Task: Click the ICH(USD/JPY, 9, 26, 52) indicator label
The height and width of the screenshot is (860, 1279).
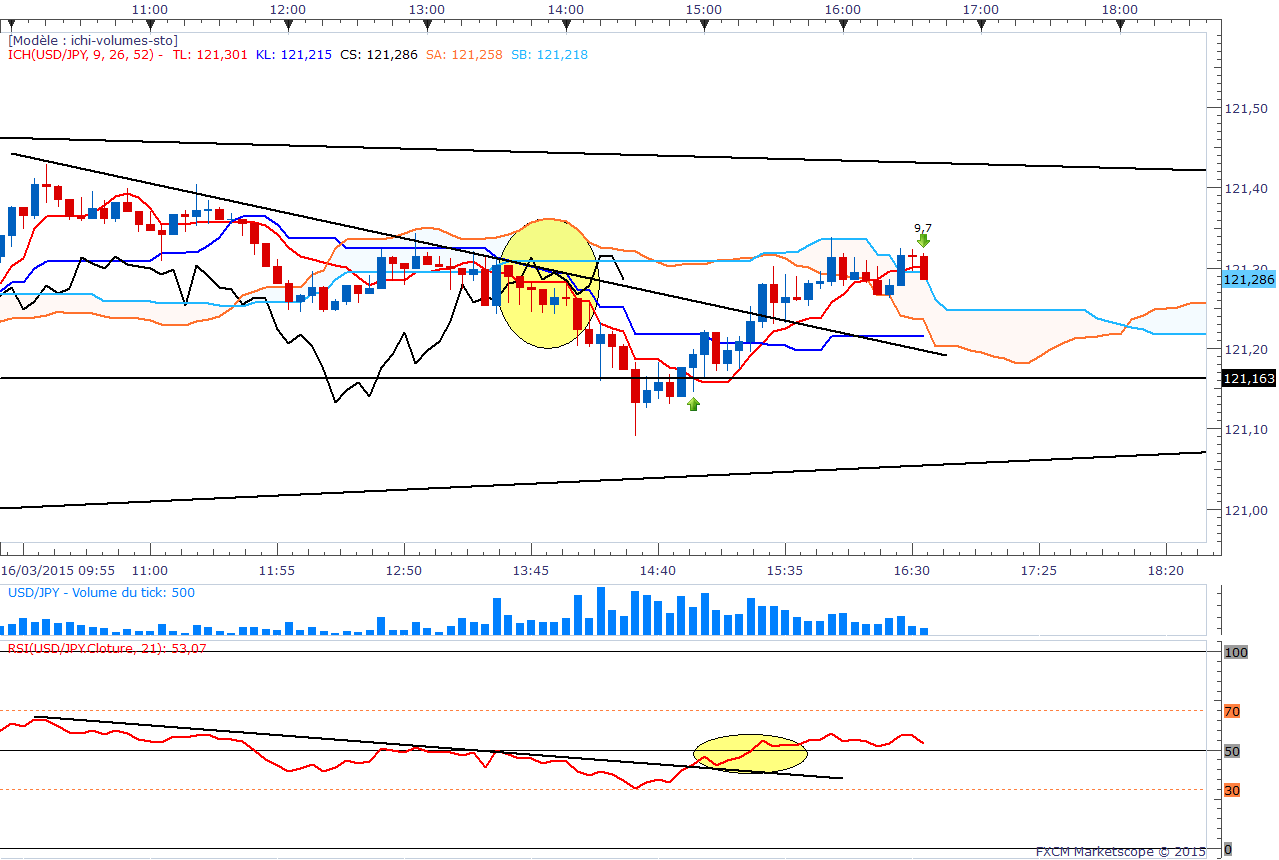Action: pyautogui.click(x=85, y=55)
